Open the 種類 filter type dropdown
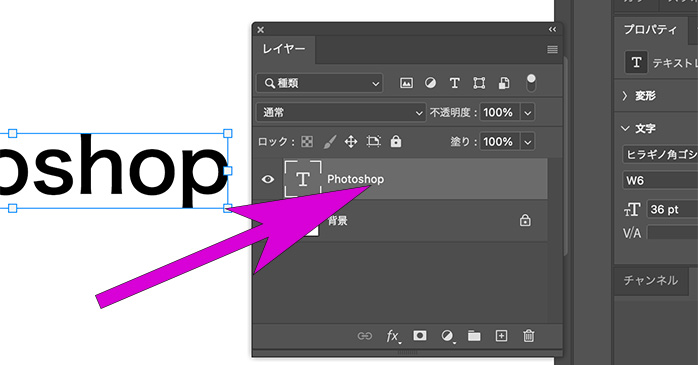Viewport: 698px width, 365px height. click(320, 83)
